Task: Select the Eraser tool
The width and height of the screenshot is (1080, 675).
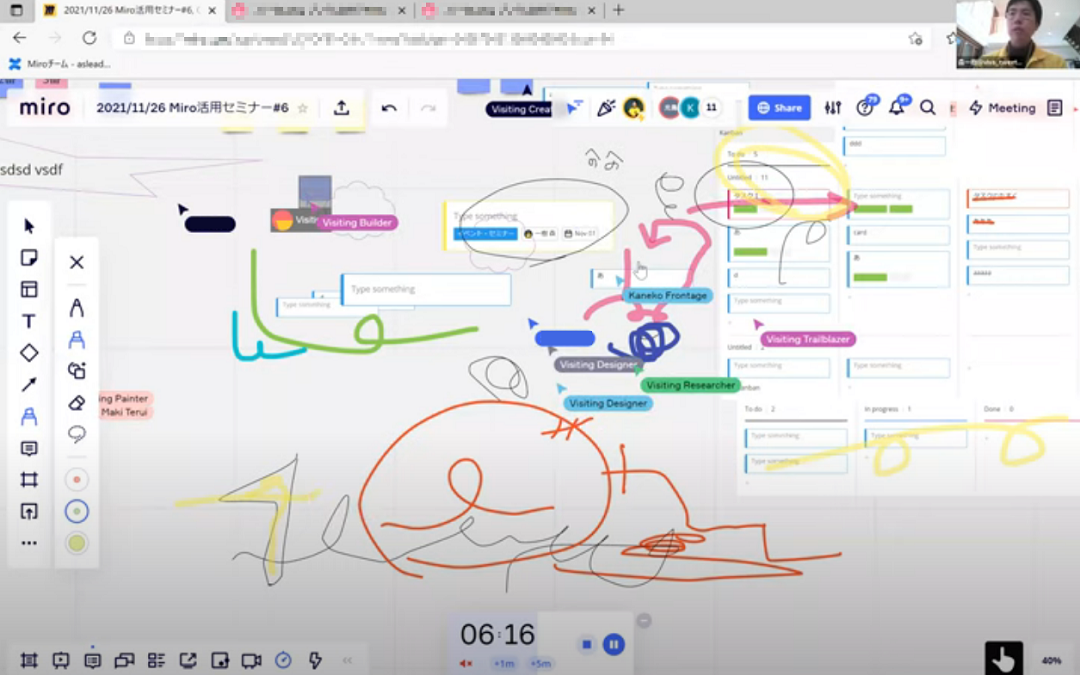Action: [x=76, y=402]
